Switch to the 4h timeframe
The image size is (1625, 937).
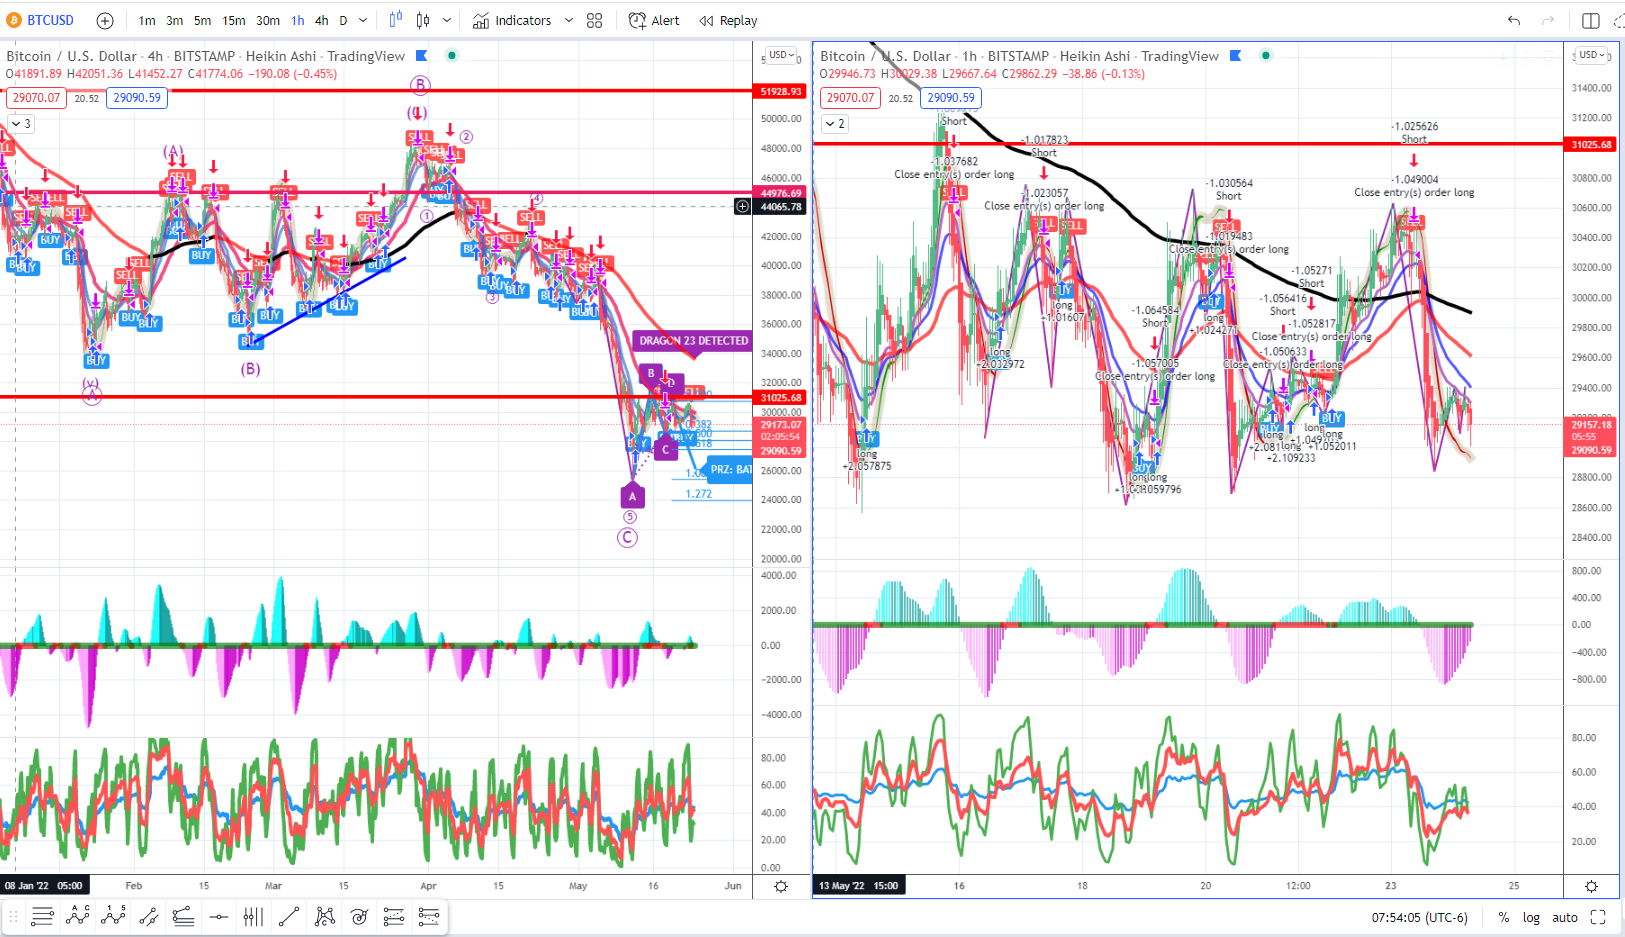pyautogui.click(x=321, y=20)
